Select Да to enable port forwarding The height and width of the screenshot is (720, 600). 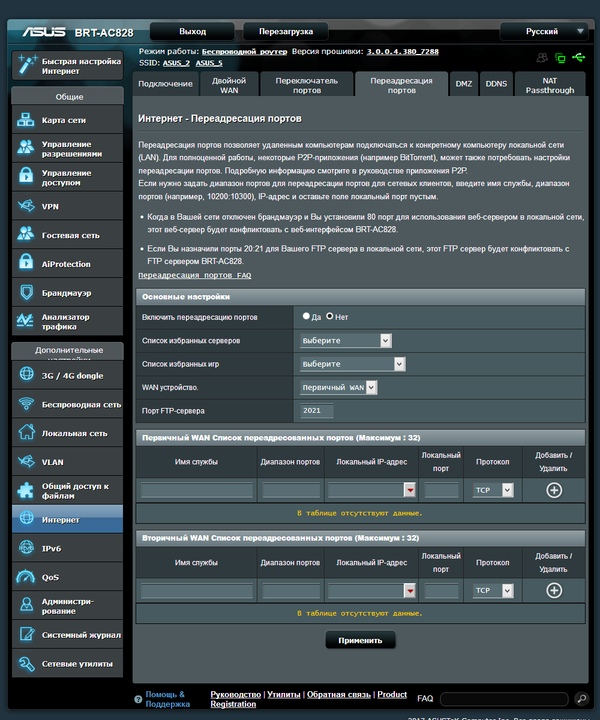[306, 316]
